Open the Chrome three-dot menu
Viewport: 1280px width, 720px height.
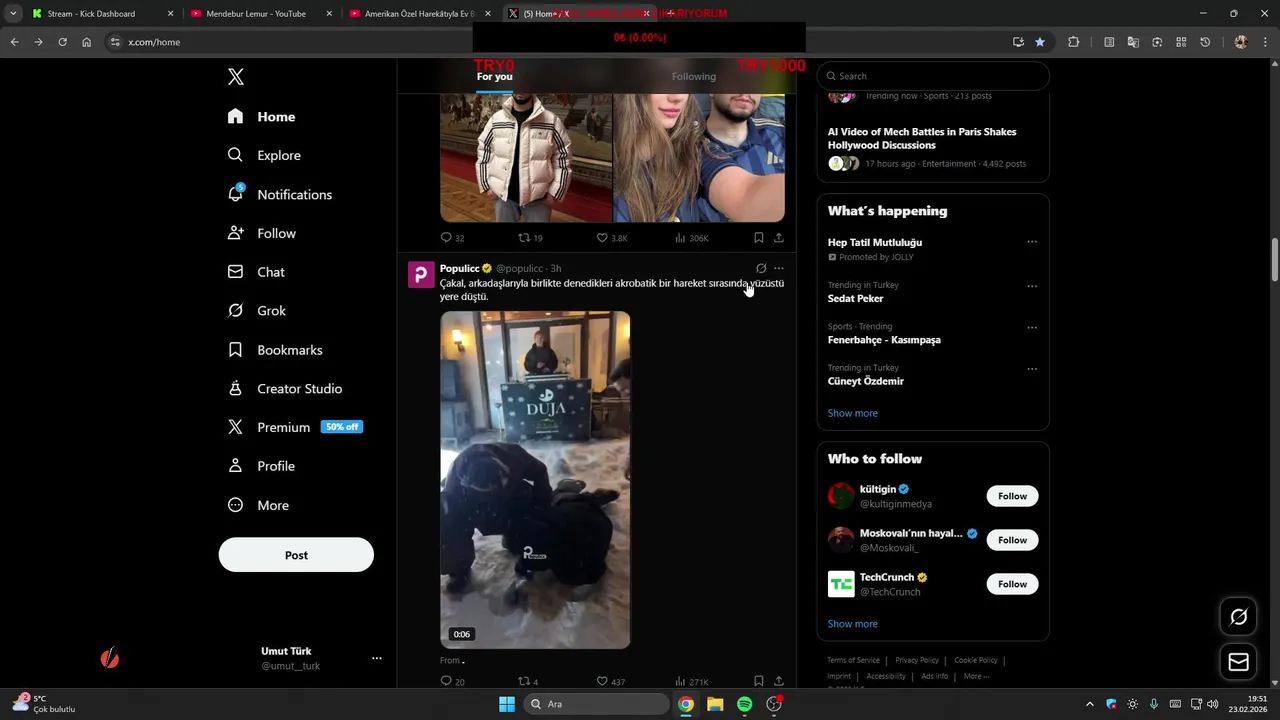coord(1265,42)
